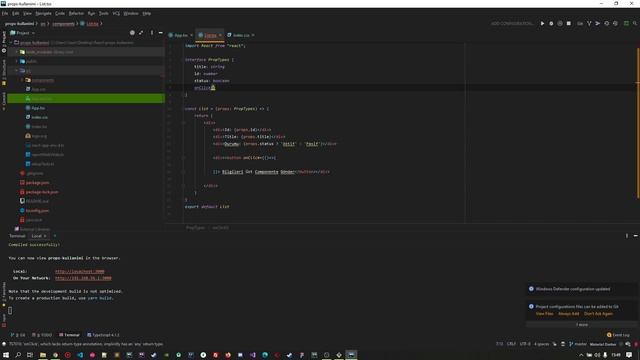
Task: Open the VCS menu
Action: pos(116,13)
